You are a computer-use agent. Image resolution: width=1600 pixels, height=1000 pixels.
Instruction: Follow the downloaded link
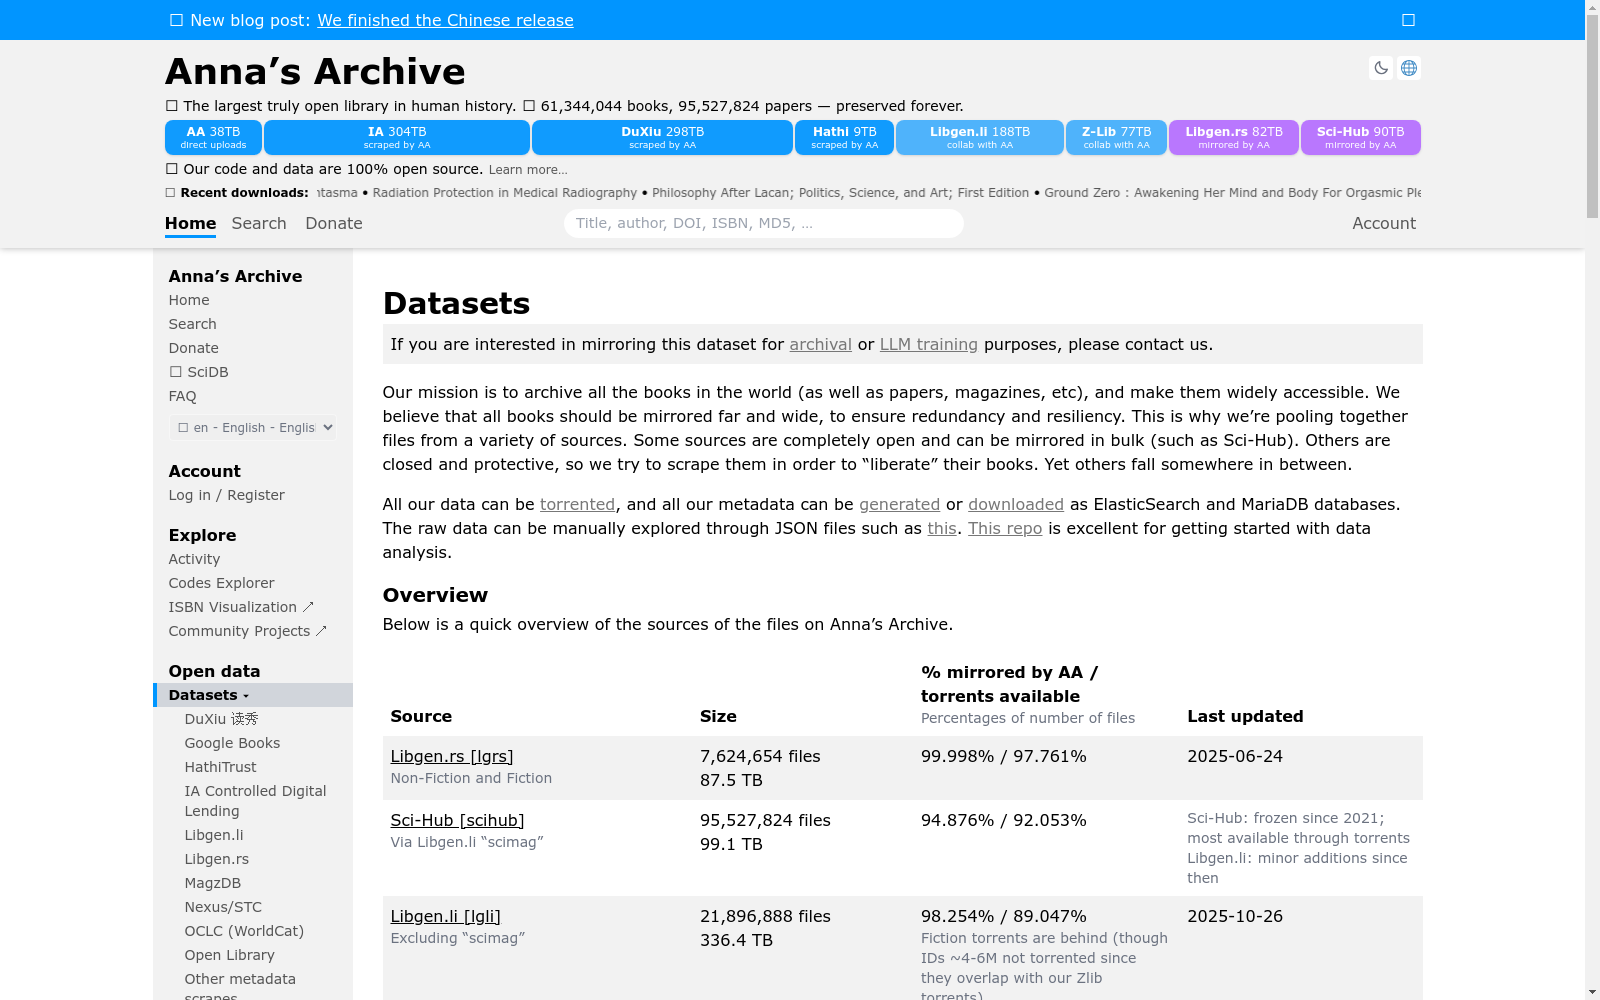pos(1015,504)
